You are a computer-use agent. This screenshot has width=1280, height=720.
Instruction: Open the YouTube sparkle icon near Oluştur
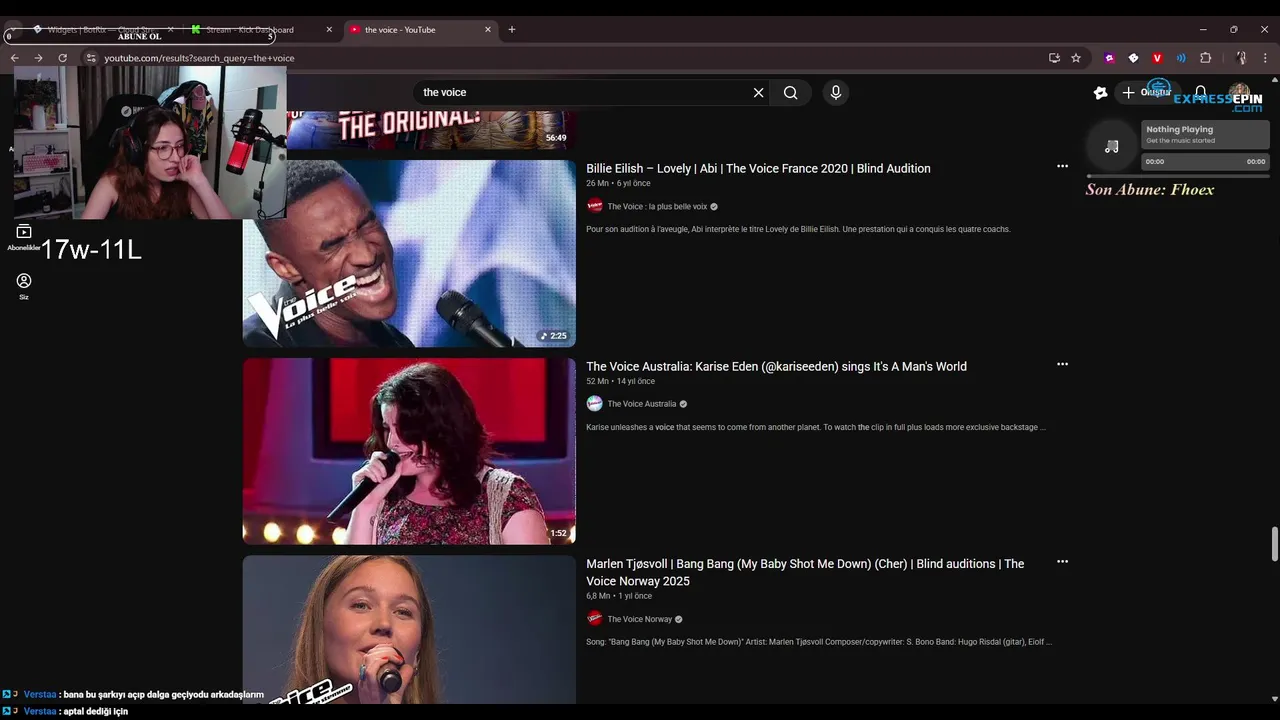coord(1100,92)
